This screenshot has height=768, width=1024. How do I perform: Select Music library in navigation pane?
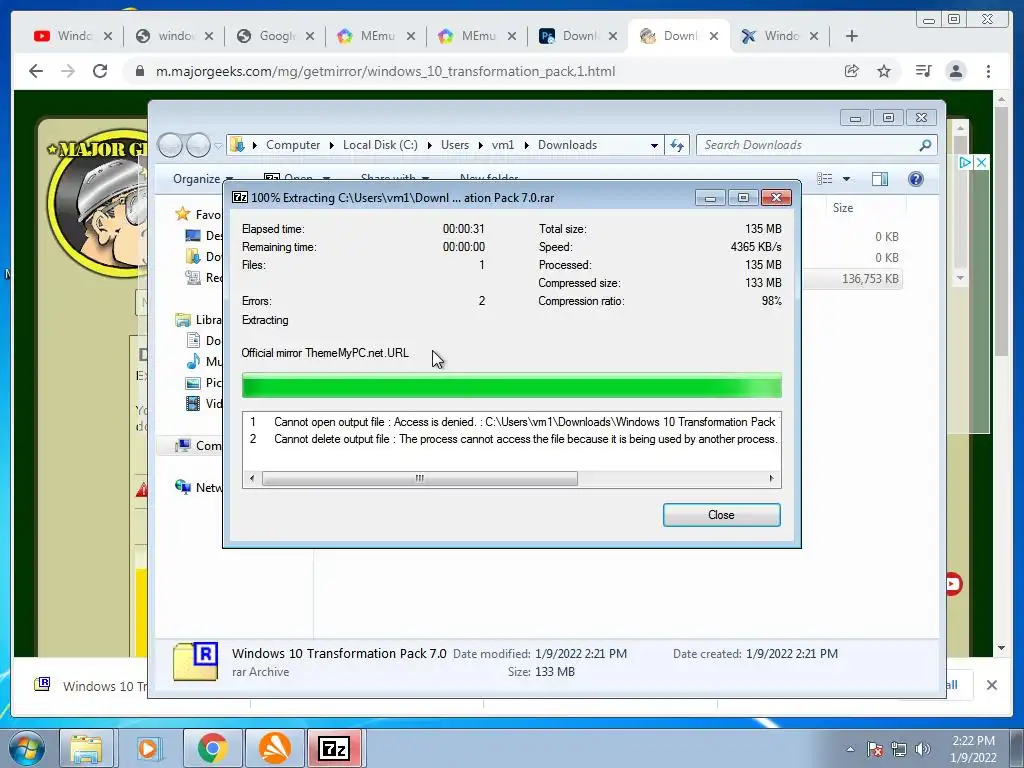click(x=204, y=361)
